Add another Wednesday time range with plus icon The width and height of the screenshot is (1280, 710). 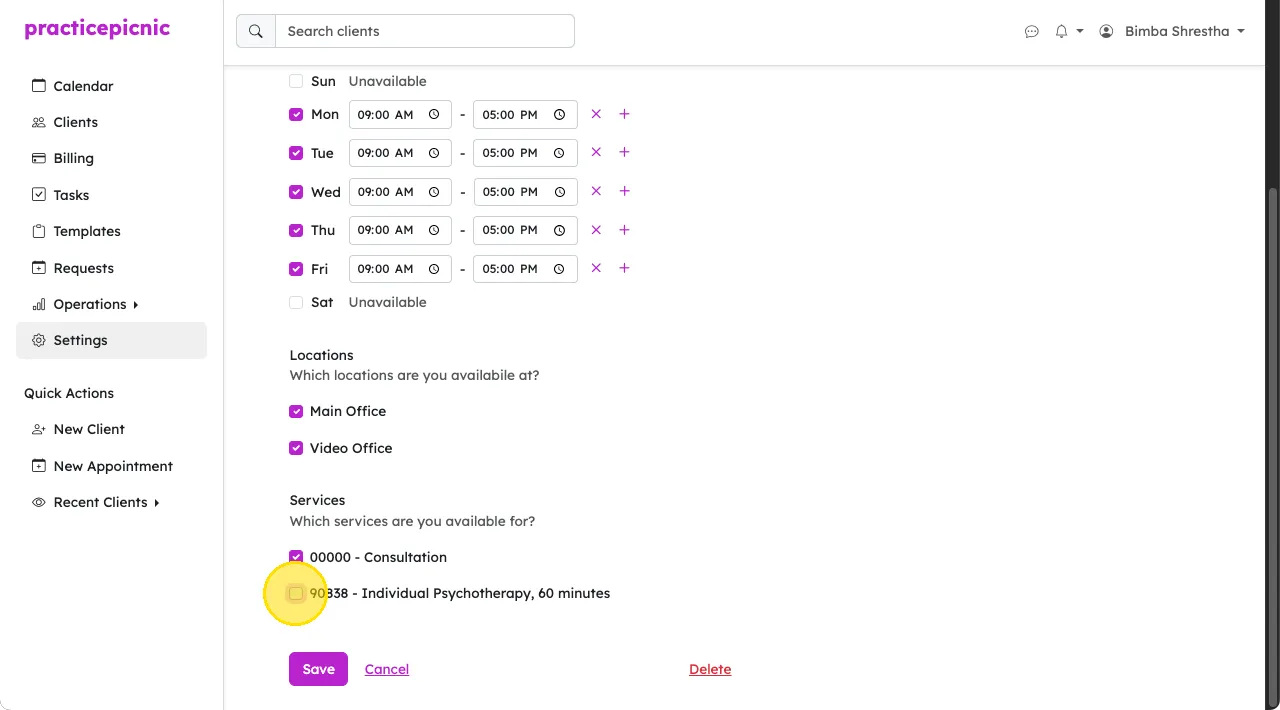coord(624,191)
